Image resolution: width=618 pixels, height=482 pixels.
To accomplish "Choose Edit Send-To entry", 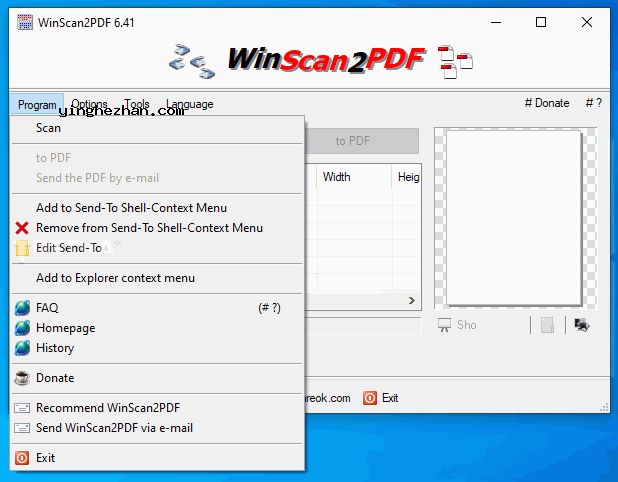I will pos(157,248).
